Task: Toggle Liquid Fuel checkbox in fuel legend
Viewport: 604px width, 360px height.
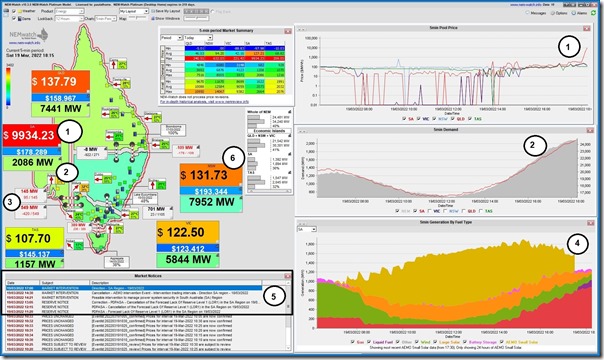Action: click(x=369, y=342)
